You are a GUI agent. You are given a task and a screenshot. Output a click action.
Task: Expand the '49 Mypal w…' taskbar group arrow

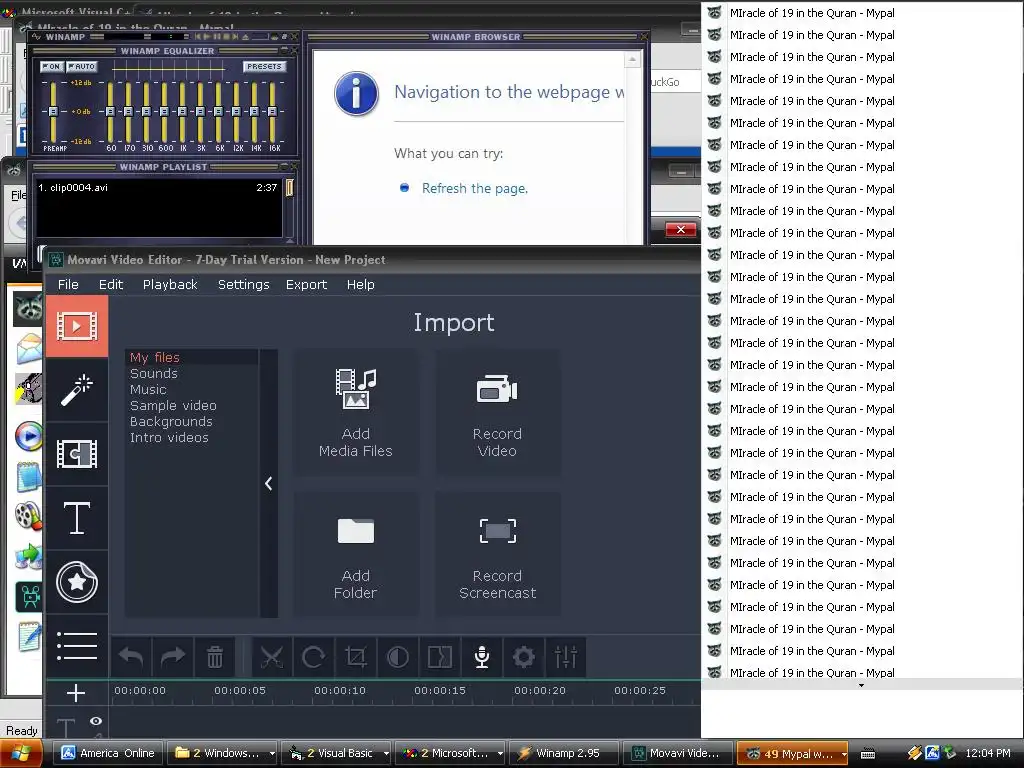point(844,754)
